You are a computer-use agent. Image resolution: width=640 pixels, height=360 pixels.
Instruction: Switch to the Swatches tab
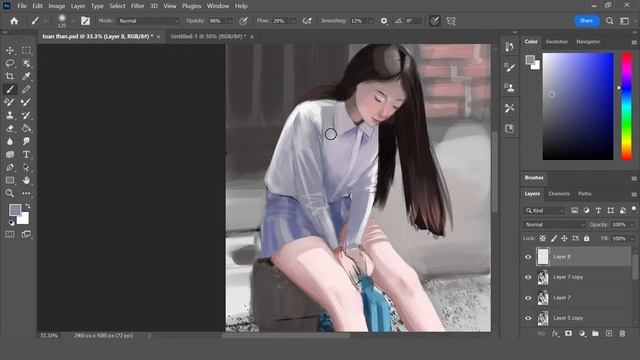pos(557,42)
